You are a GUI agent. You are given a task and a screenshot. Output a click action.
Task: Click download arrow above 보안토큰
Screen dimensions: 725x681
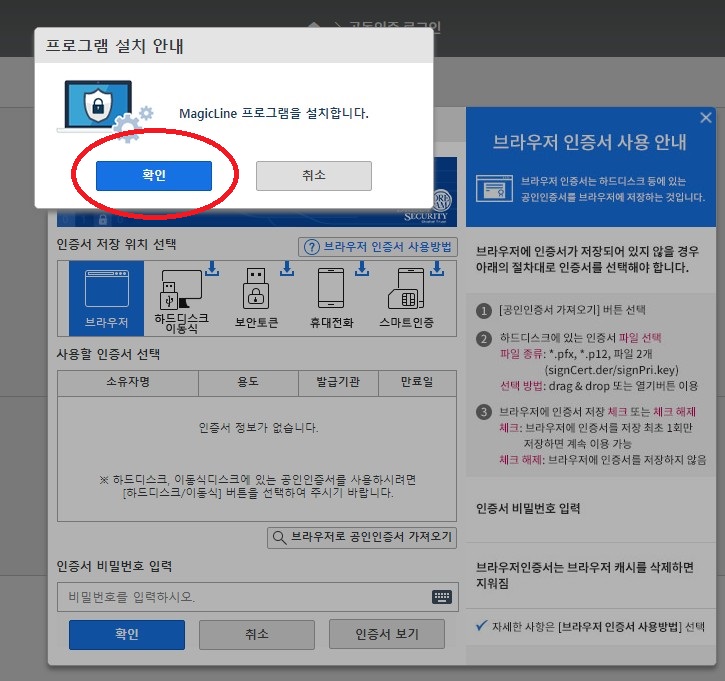(287, 269)
